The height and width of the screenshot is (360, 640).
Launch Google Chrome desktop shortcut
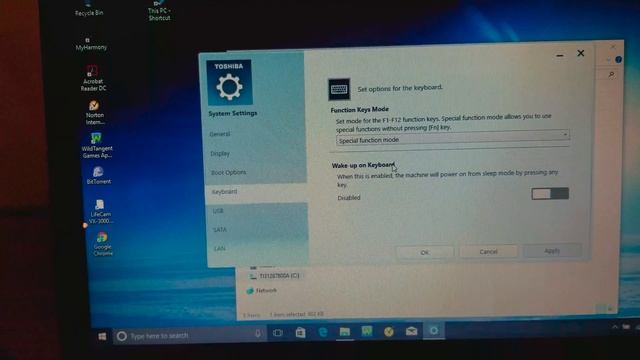click(x=102, y=244)
